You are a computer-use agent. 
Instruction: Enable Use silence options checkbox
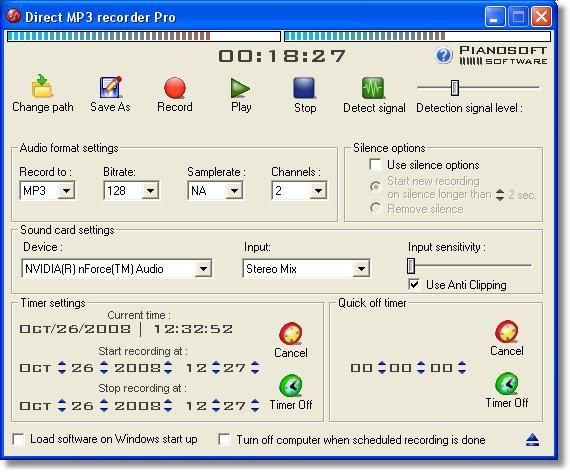[375, 164]
